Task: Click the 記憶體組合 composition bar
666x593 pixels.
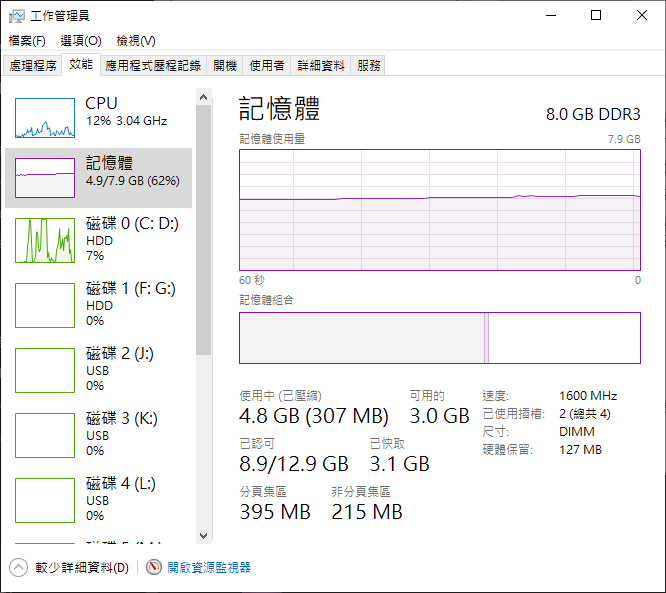Action: pos(440,338)
